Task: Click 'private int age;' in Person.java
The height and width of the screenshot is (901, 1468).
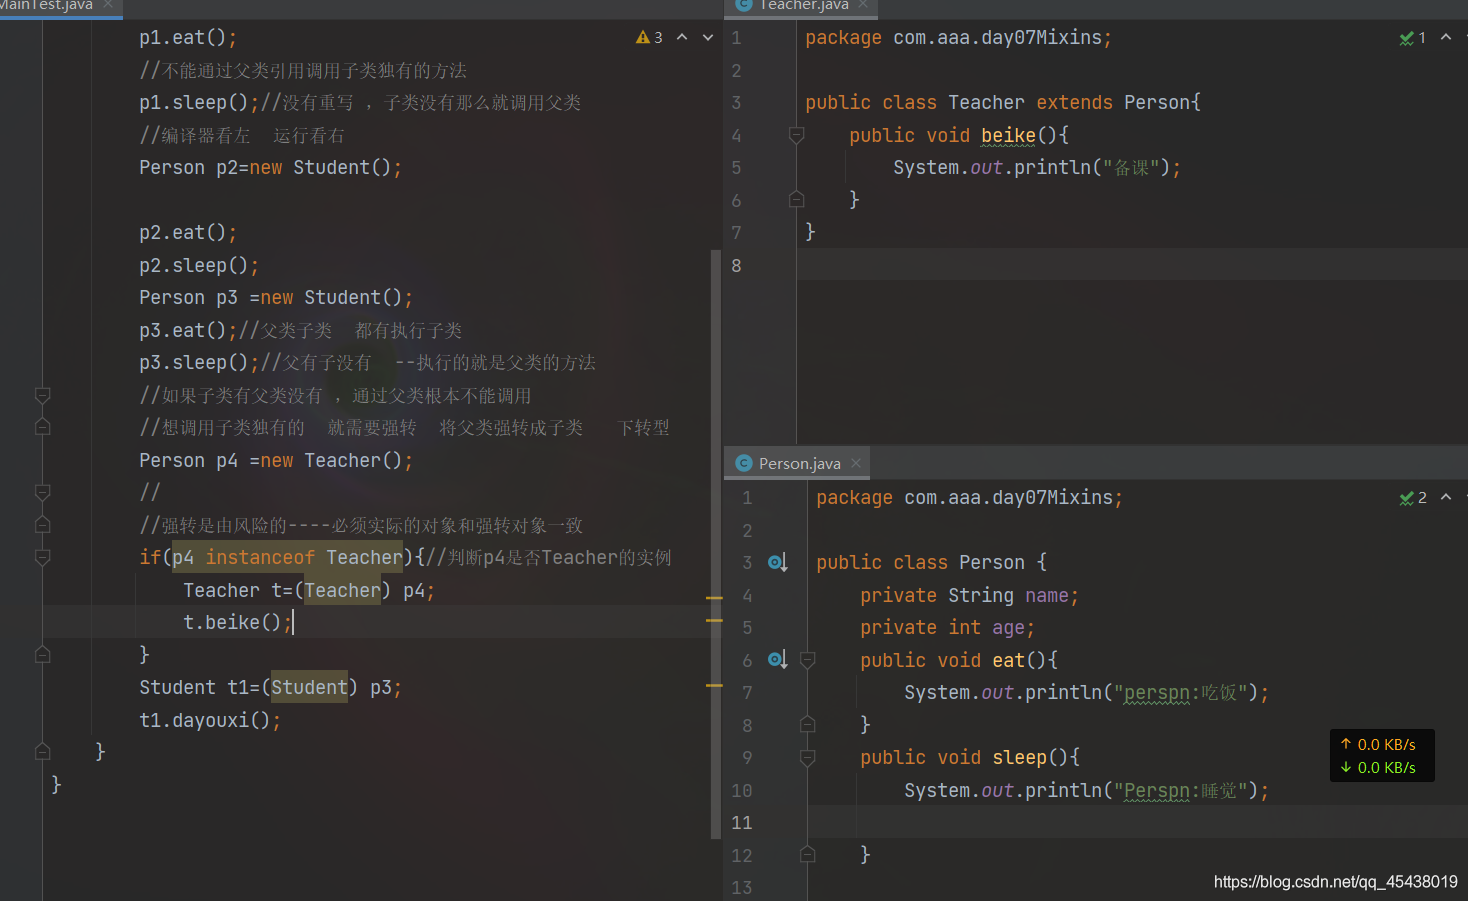Action: tap(947, 628)
